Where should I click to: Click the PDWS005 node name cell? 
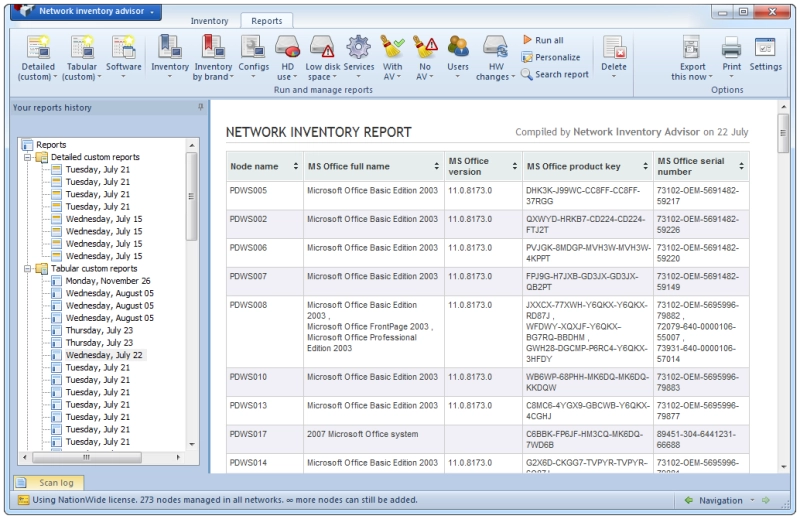[x=264, y=195]
